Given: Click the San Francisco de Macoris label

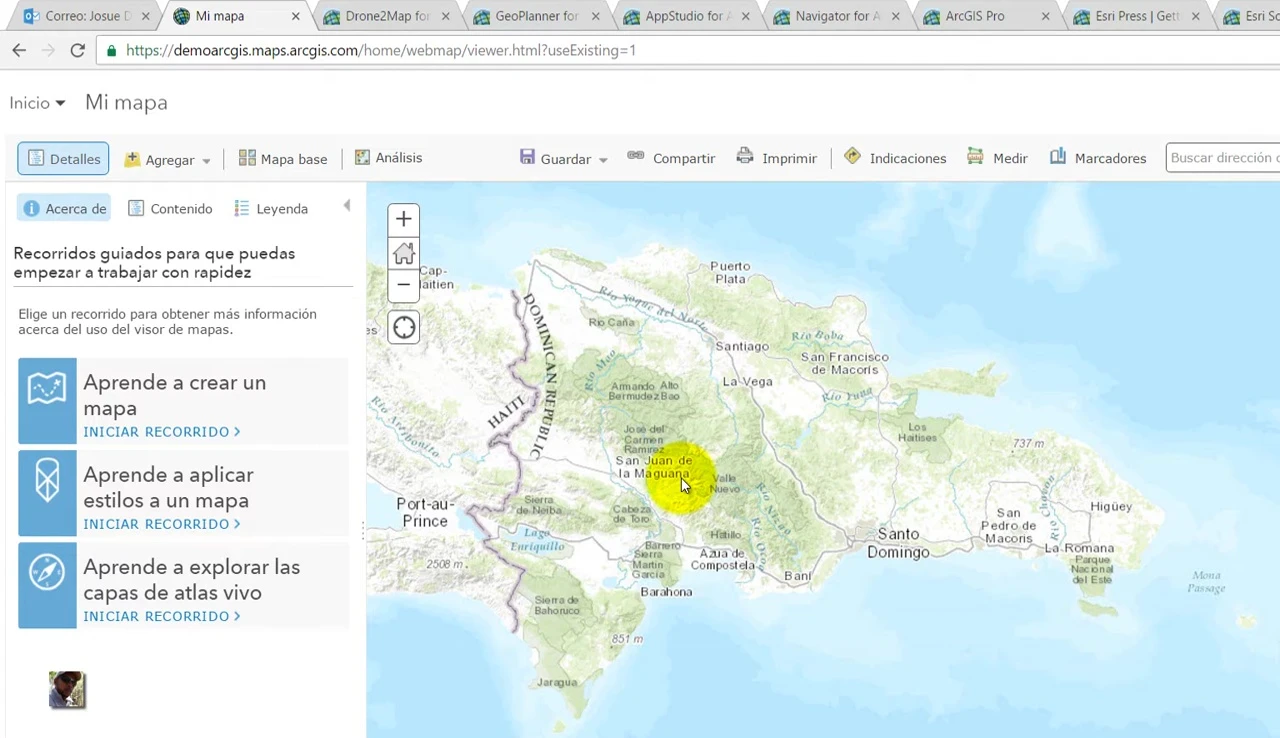Looking at the screenshot, I should tap(844, 363).
